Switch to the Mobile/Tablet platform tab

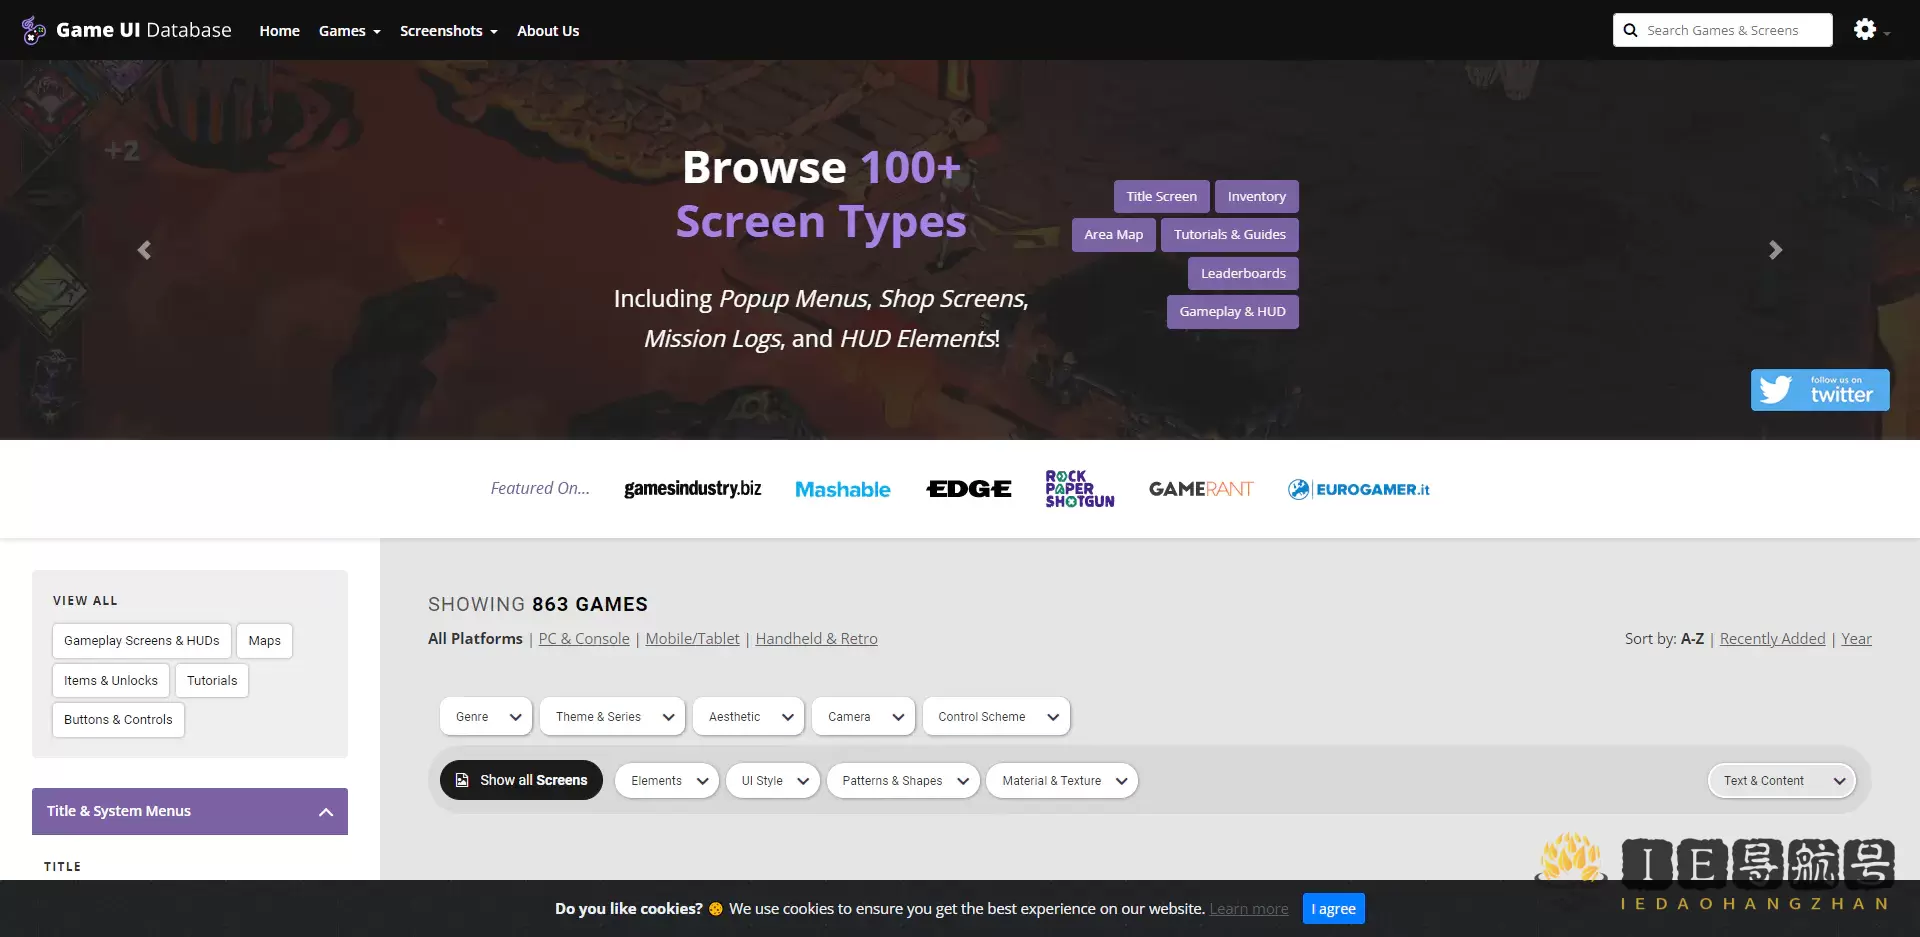692,638
